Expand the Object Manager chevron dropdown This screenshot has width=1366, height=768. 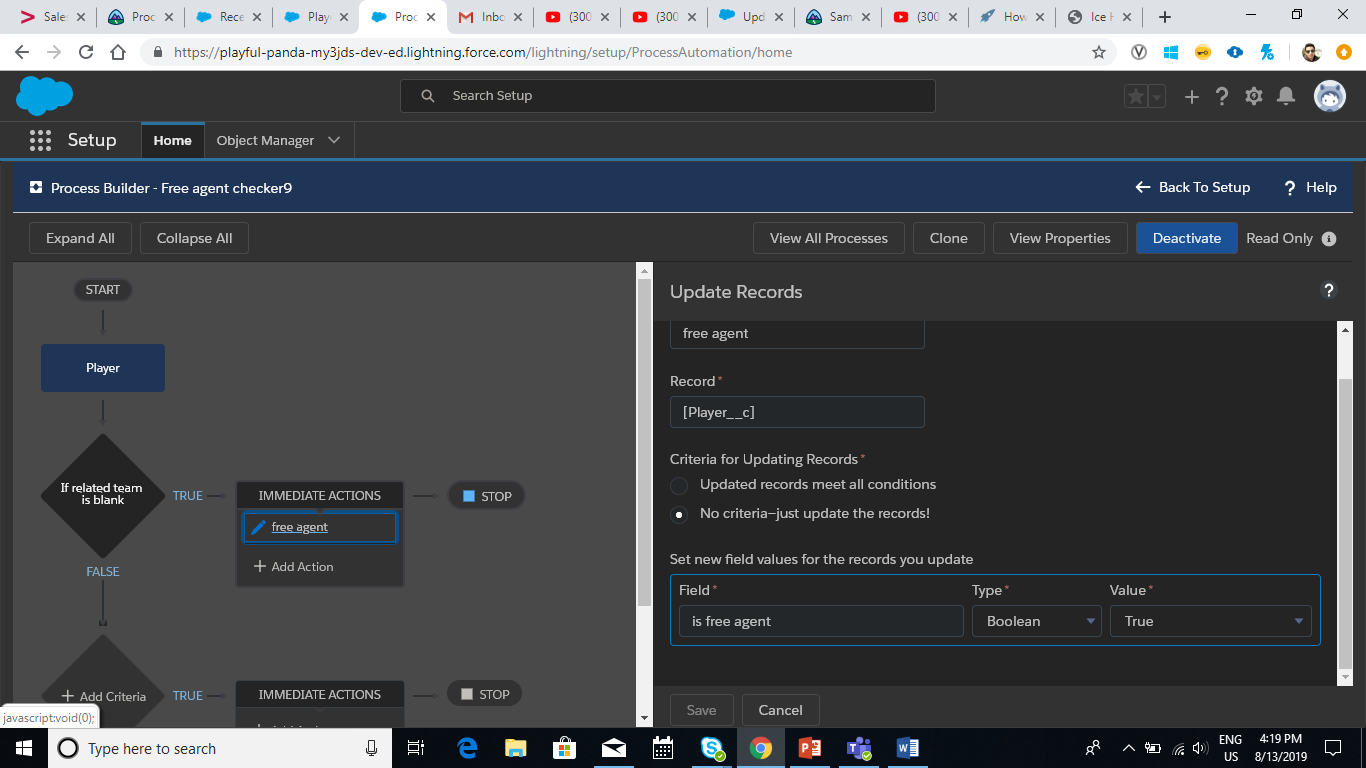point(334,140)
